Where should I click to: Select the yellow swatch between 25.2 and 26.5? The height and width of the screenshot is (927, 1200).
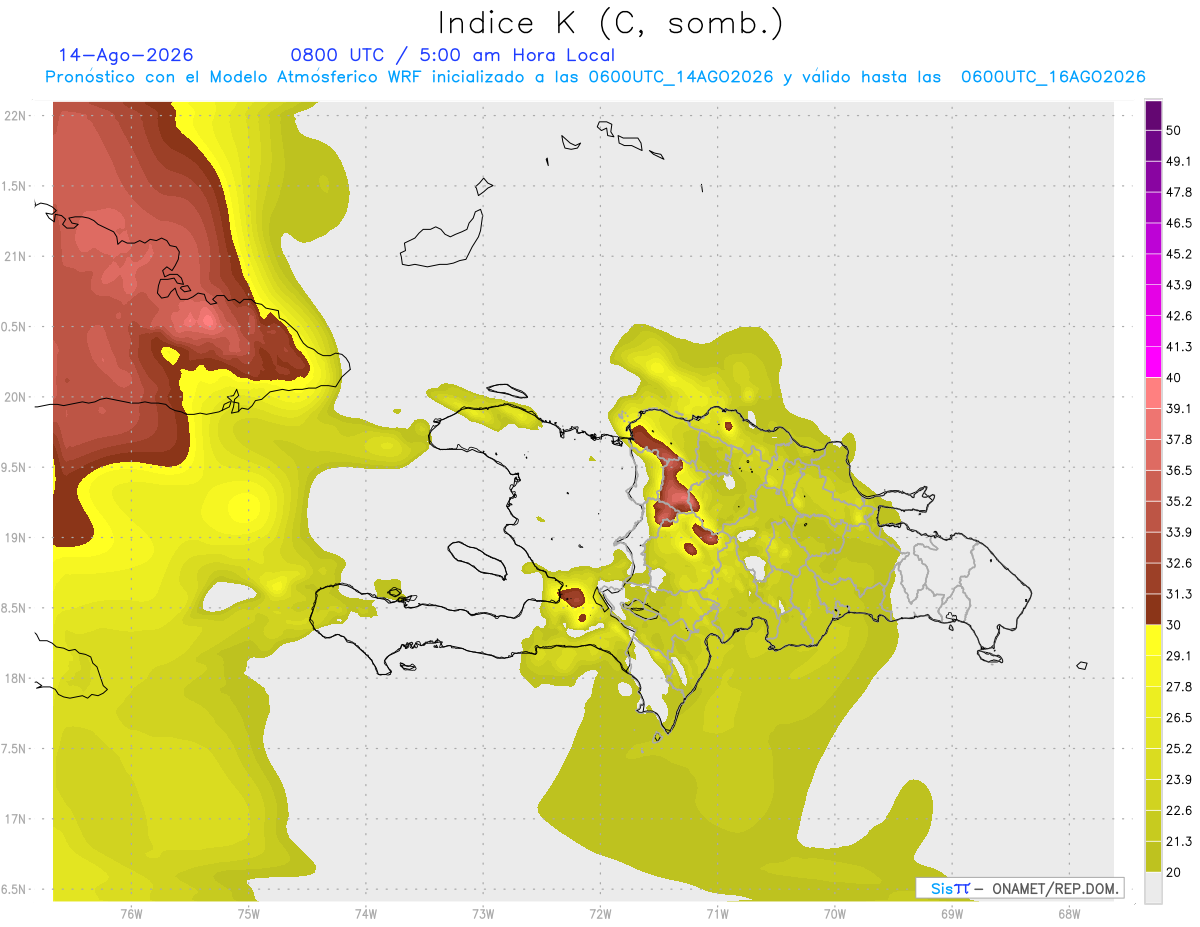click(x=1154, y=733)
